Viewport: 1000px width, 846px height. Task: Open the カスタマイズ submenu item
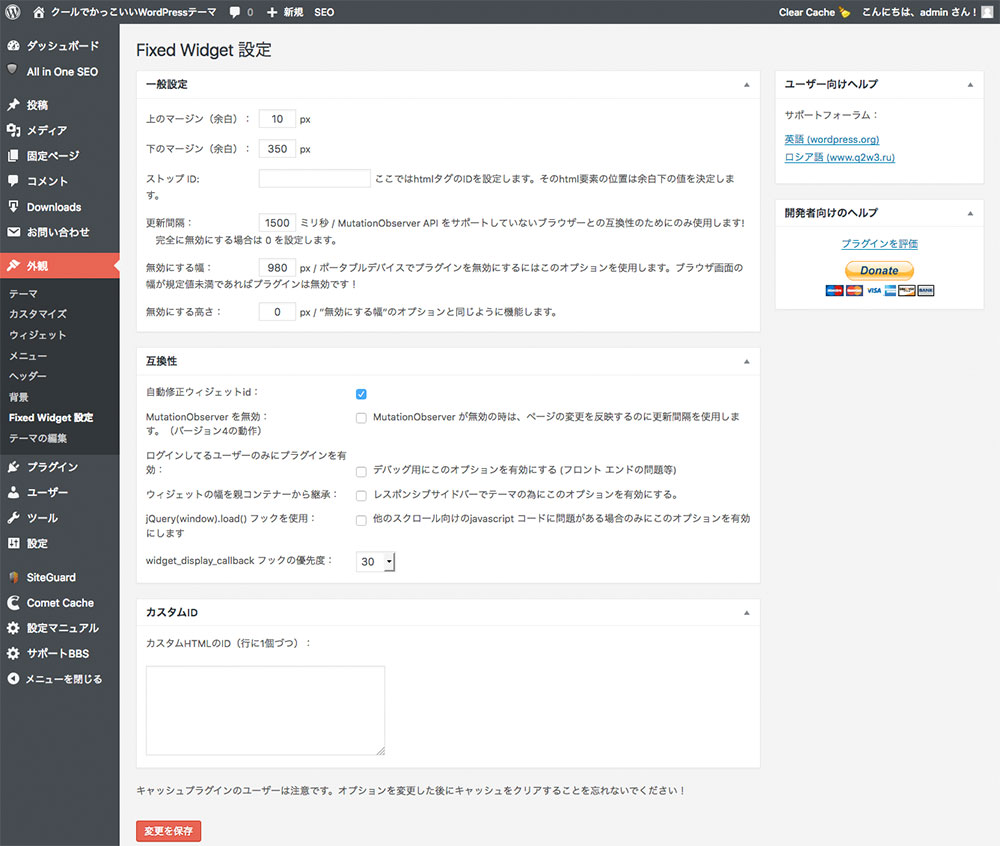38,314
